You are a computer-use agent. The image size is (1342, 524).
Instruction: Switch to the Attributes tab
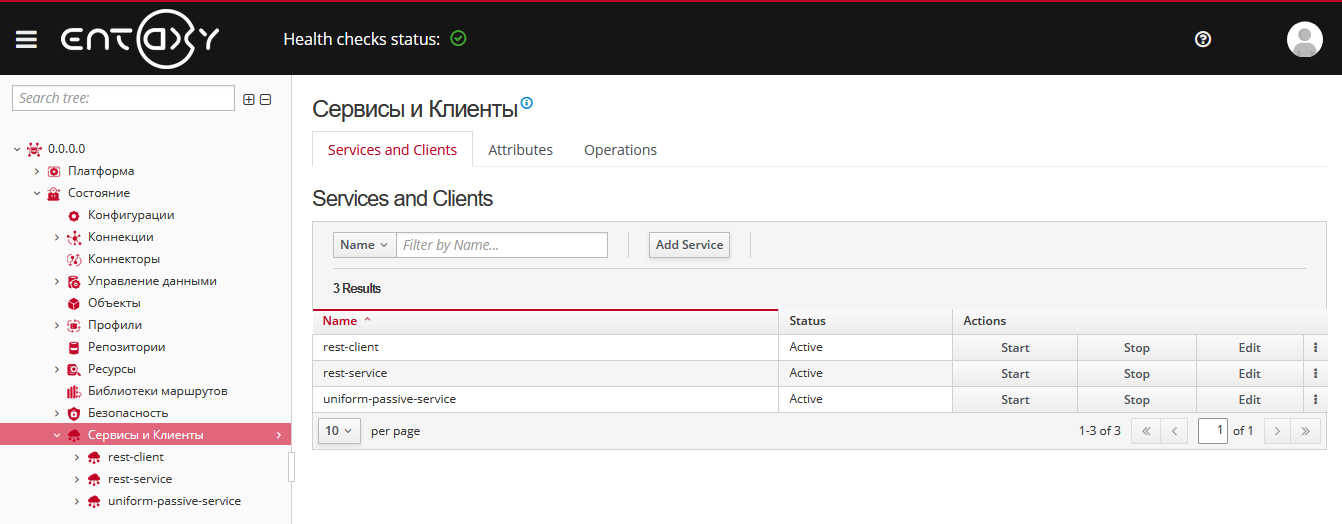(x=520, y=150)
